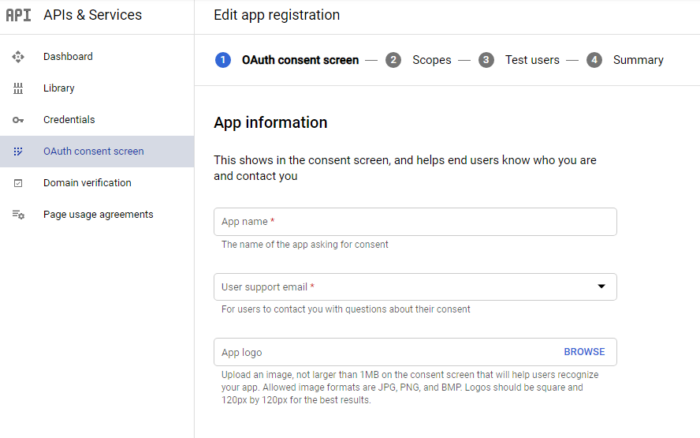Click the Dashboard sidebar icon
The image size is (700, 438).
click(x=18, y=57)
